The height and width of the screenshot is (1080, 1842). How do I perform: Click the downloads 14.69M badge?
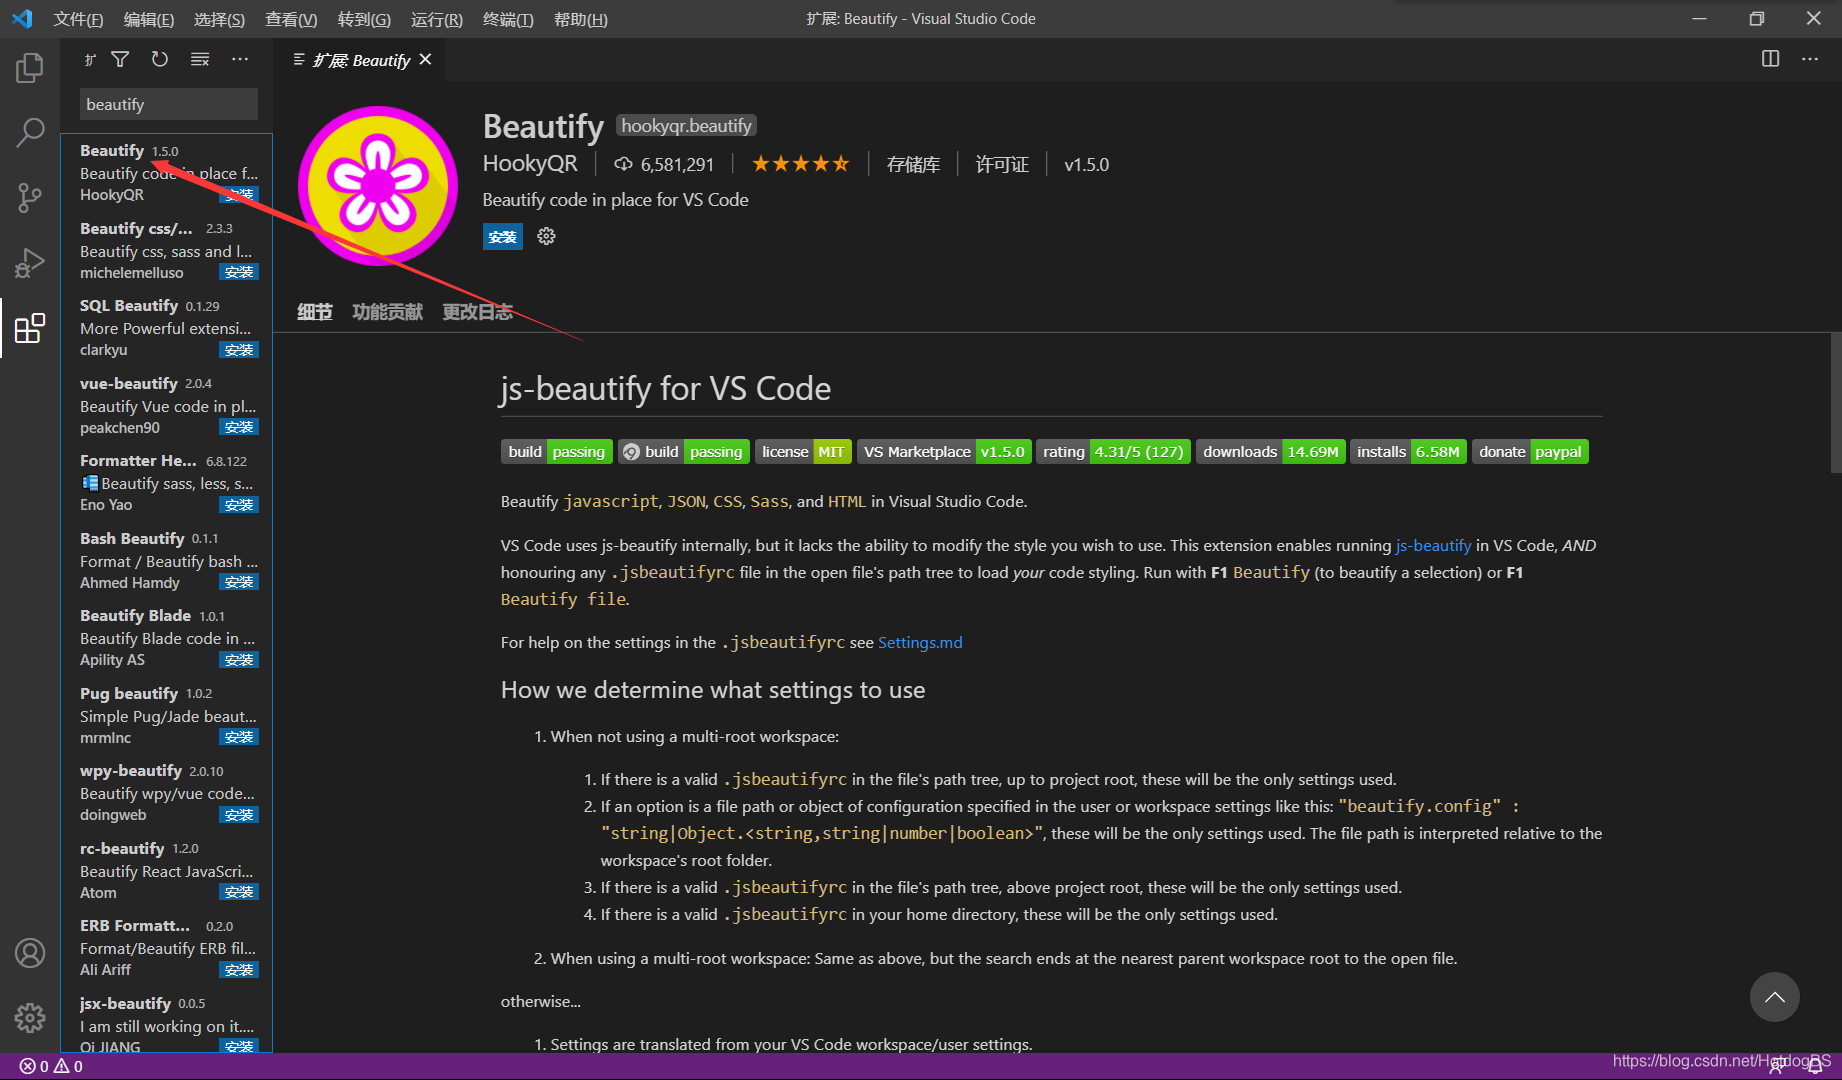(x=1270, y=452)
